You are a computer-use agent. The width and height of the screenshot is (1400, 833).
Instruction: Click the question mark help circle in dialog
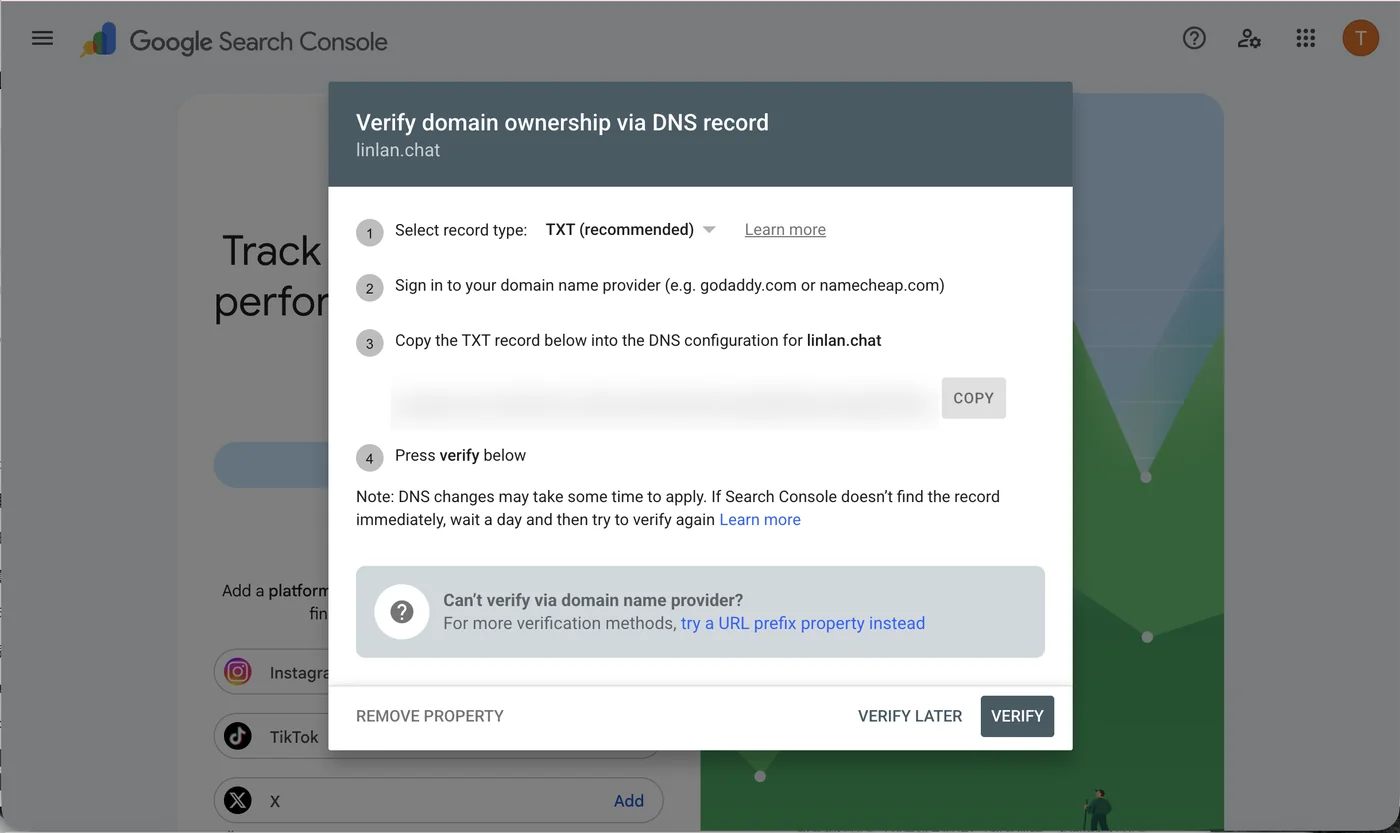click(x=402, y=612)
